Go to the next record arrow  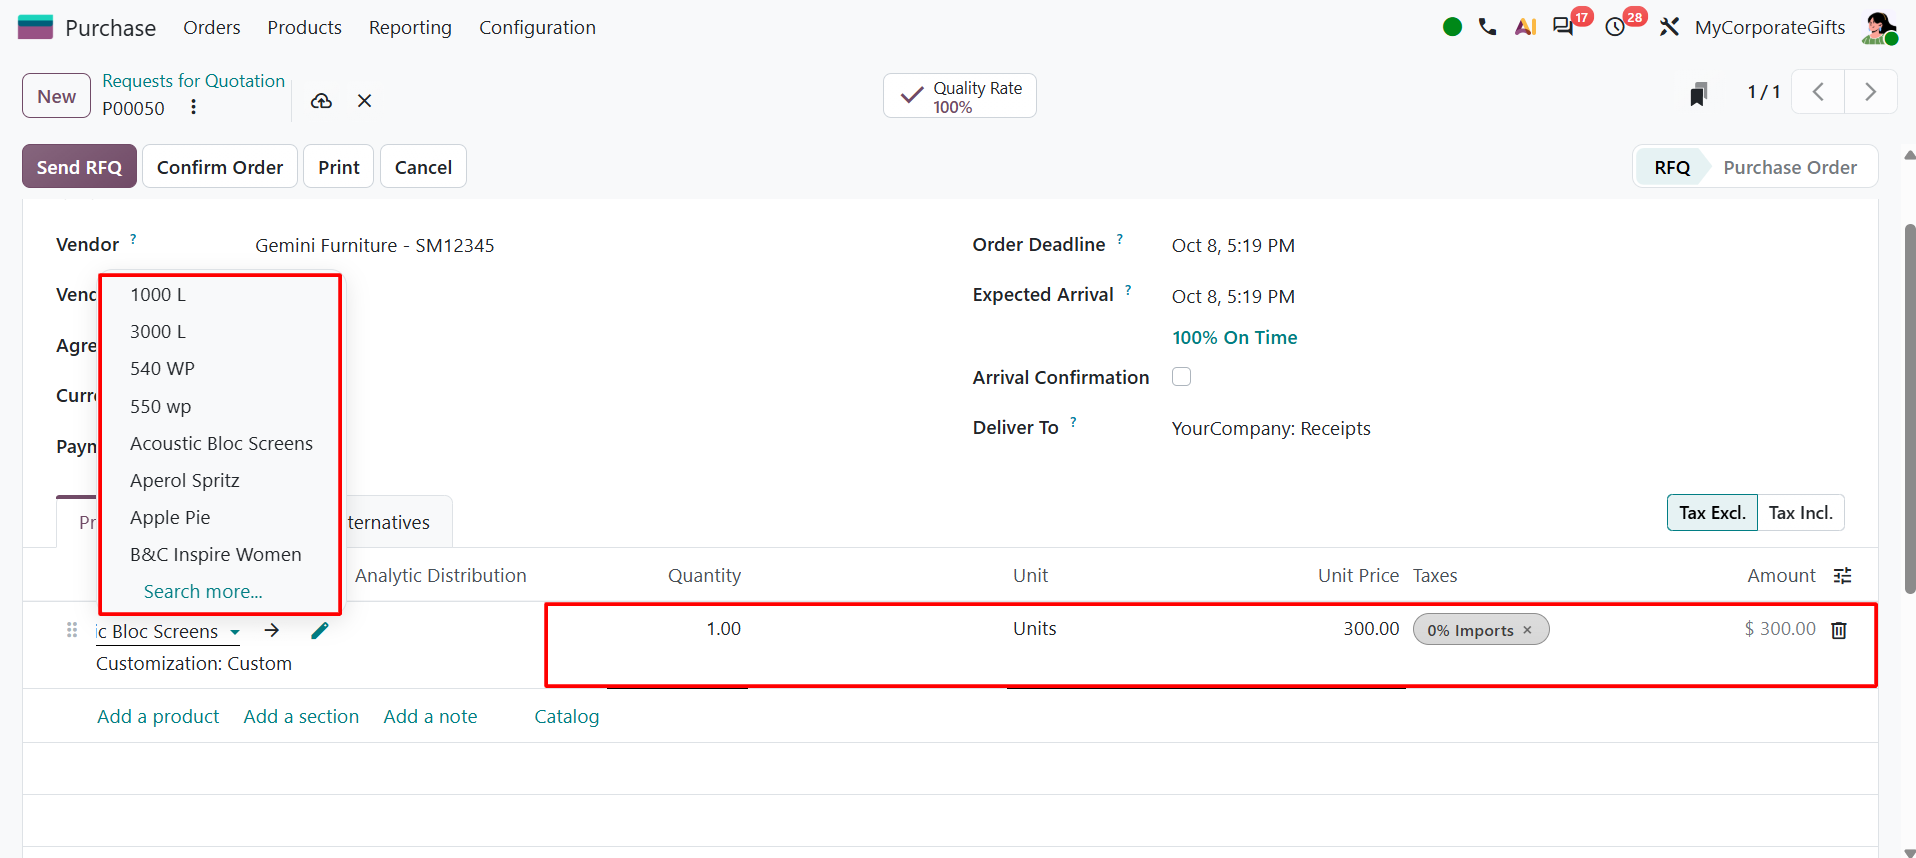click(1870, 92)
